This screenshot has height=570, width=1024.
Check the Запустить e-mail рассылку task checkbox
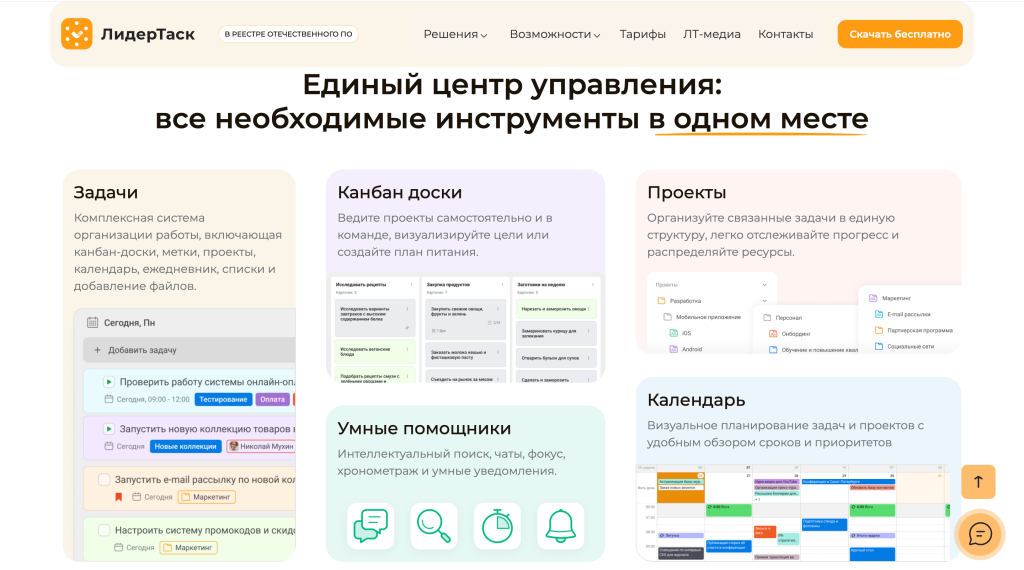coord(104,480)
